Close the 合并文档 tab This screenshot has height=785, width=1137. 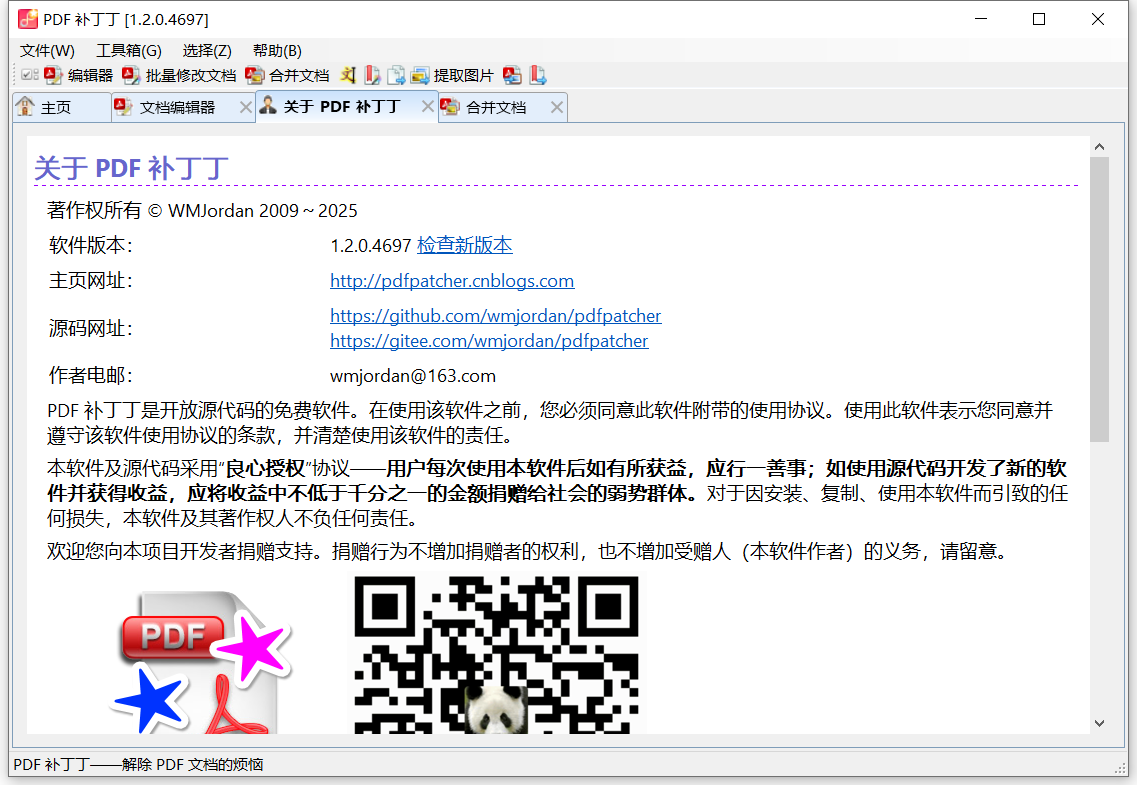[x=557, y=107]
